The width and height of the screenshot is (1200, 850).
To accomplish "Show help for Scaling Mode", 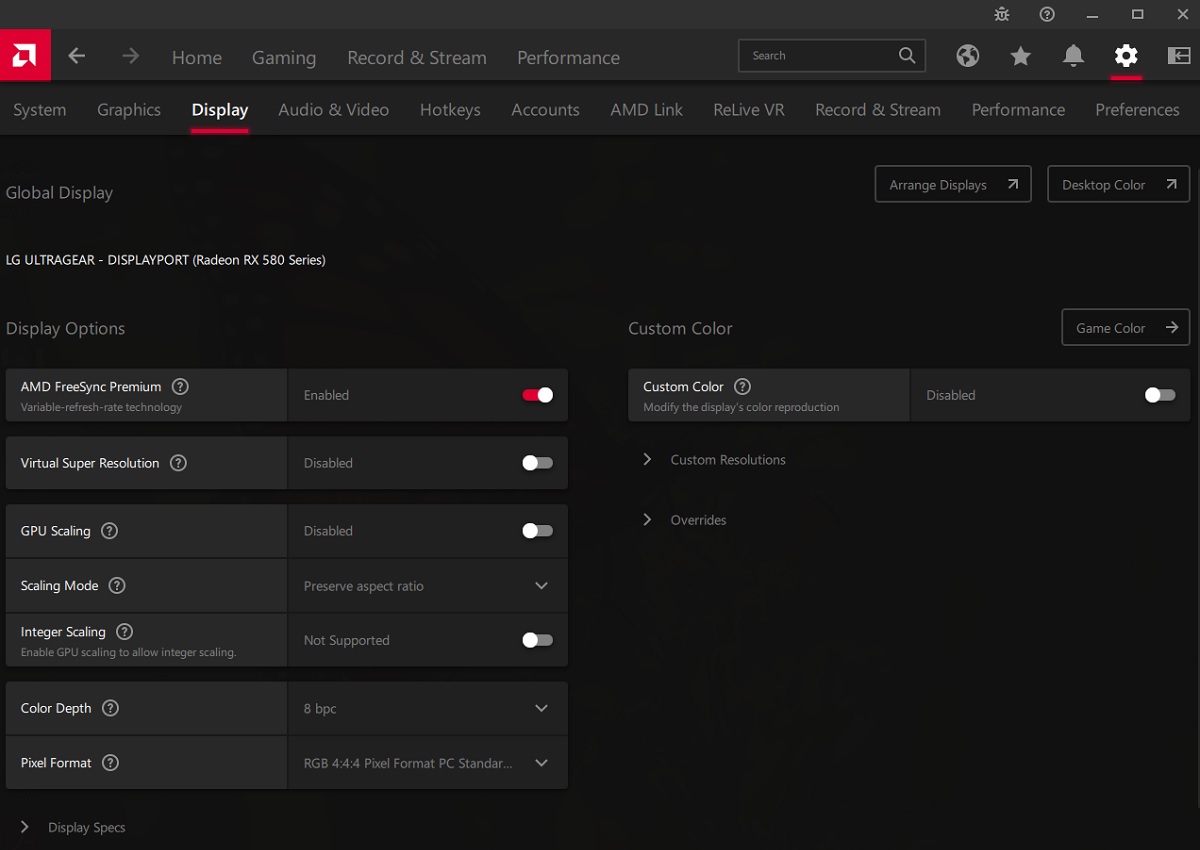I will coord(117,586).
